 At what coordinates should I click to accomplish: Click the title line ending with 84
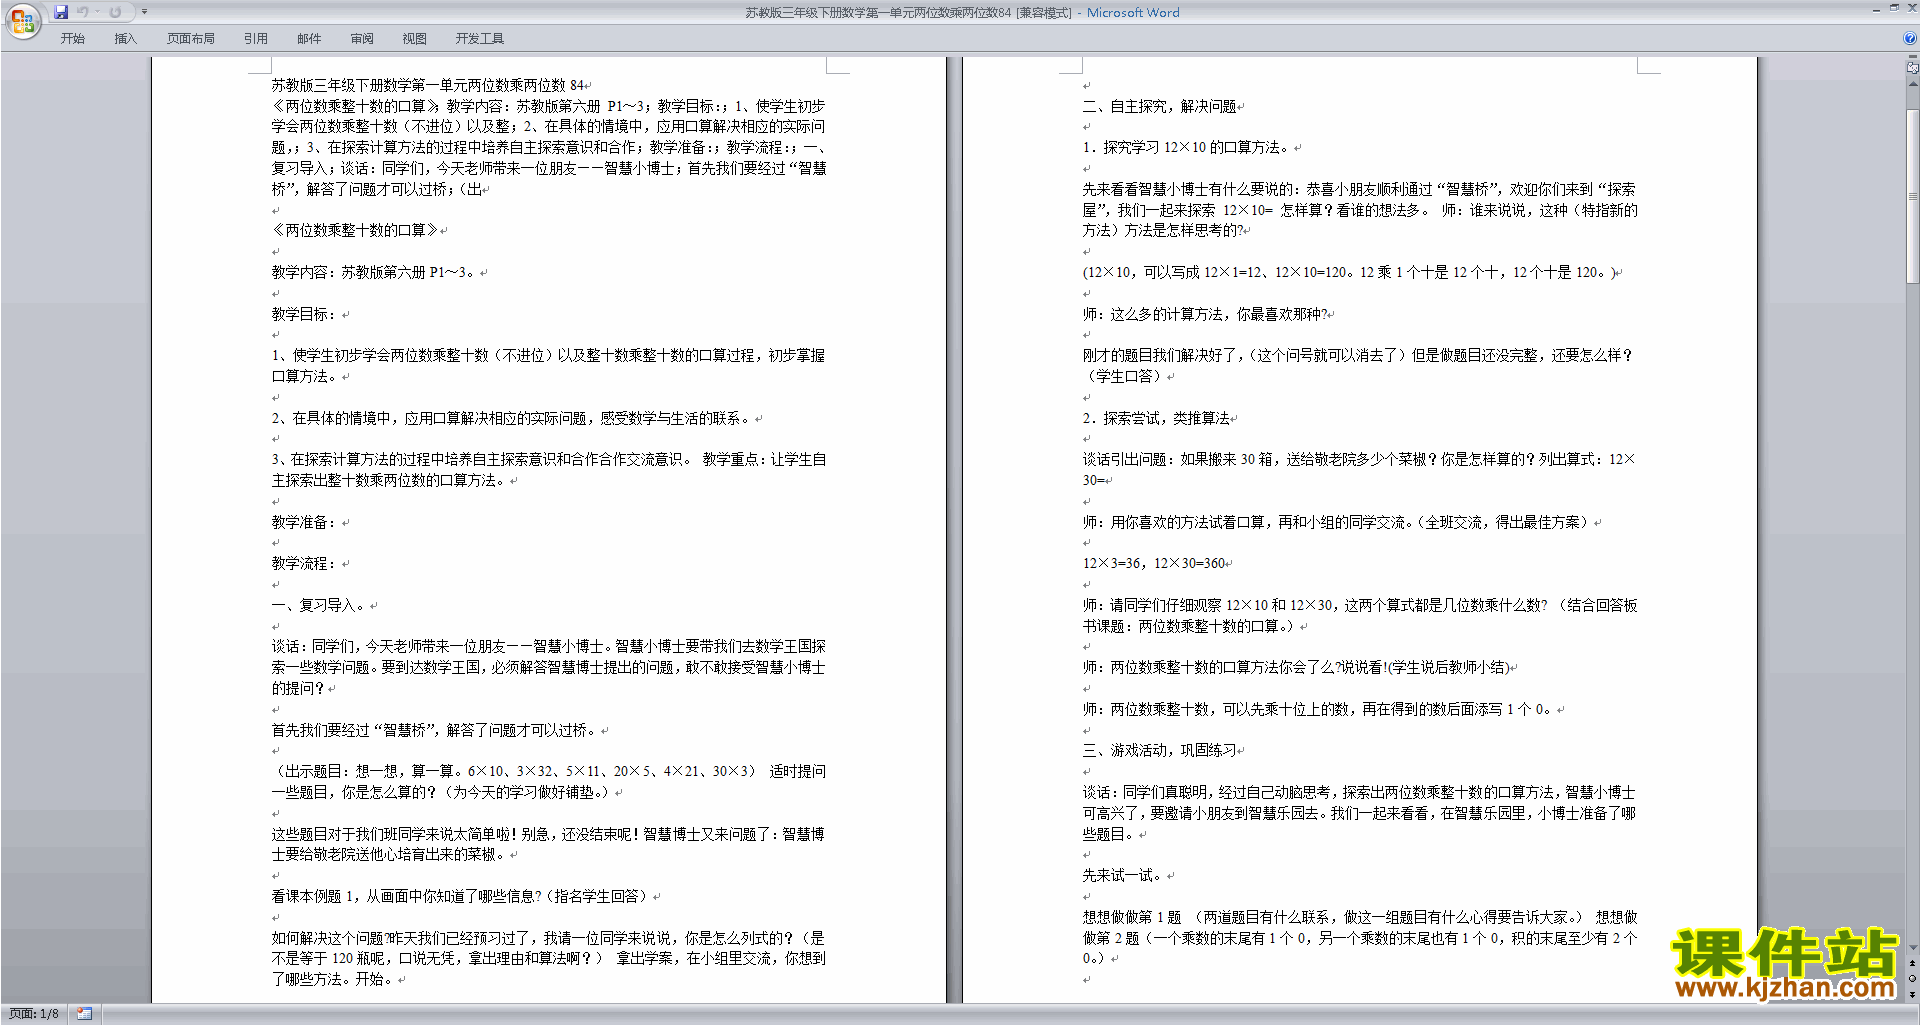click(x=428, y=85)
